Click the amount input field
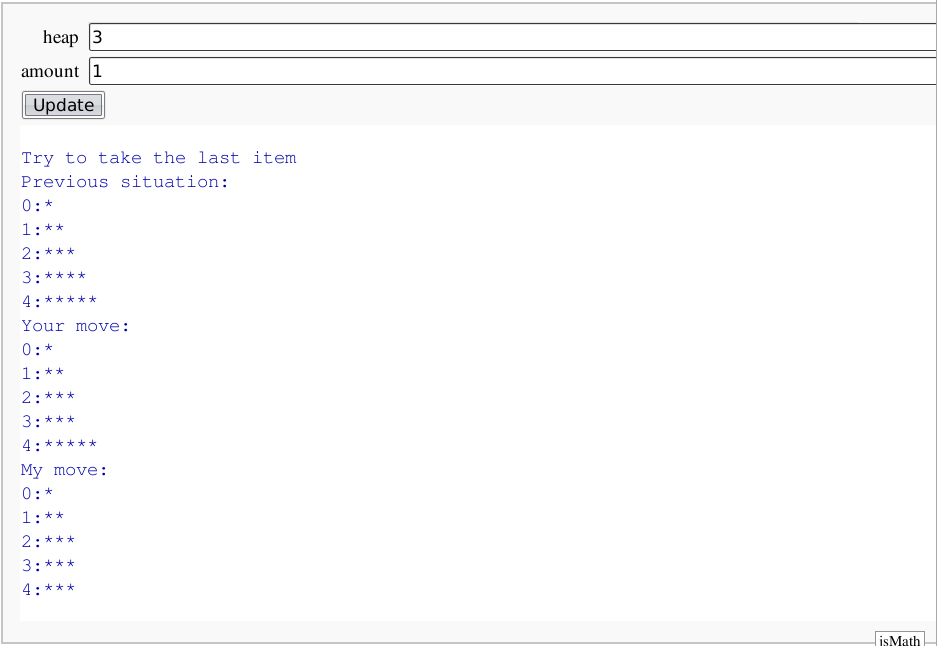 coord(512,71)
